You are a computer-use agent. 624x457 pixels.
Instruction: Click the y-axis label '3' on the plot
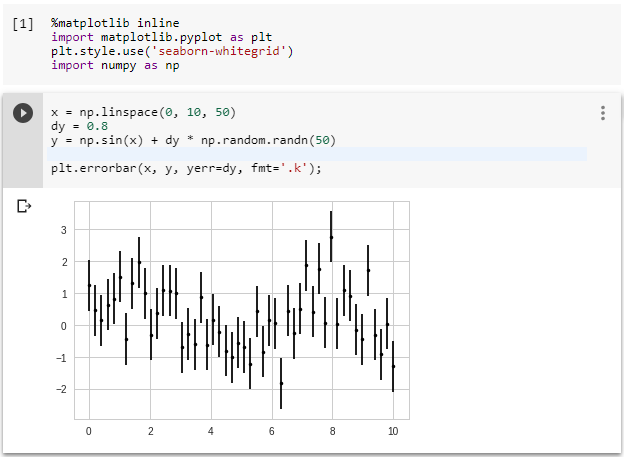pos(64,230)
